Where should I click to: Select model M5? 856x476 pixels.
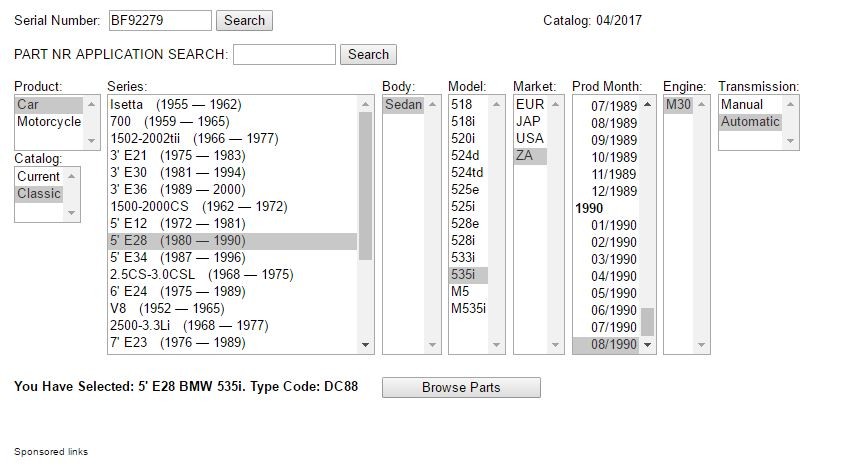coord(468,291)
